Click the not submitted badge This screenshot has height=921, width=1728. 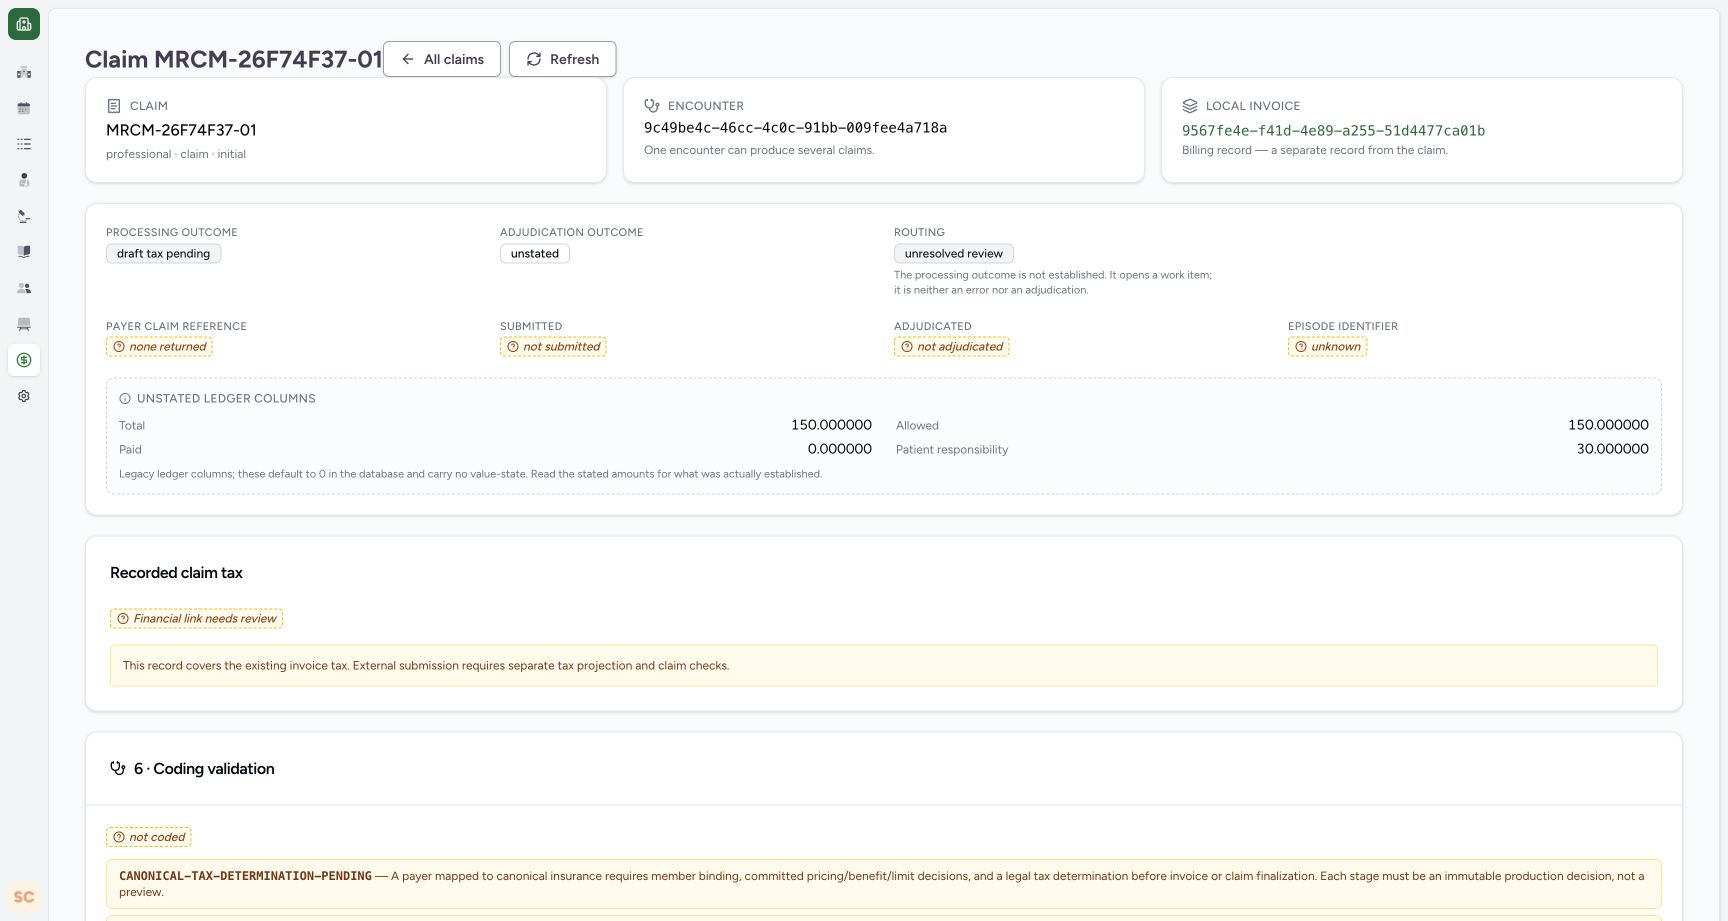(x=553, y=347)
